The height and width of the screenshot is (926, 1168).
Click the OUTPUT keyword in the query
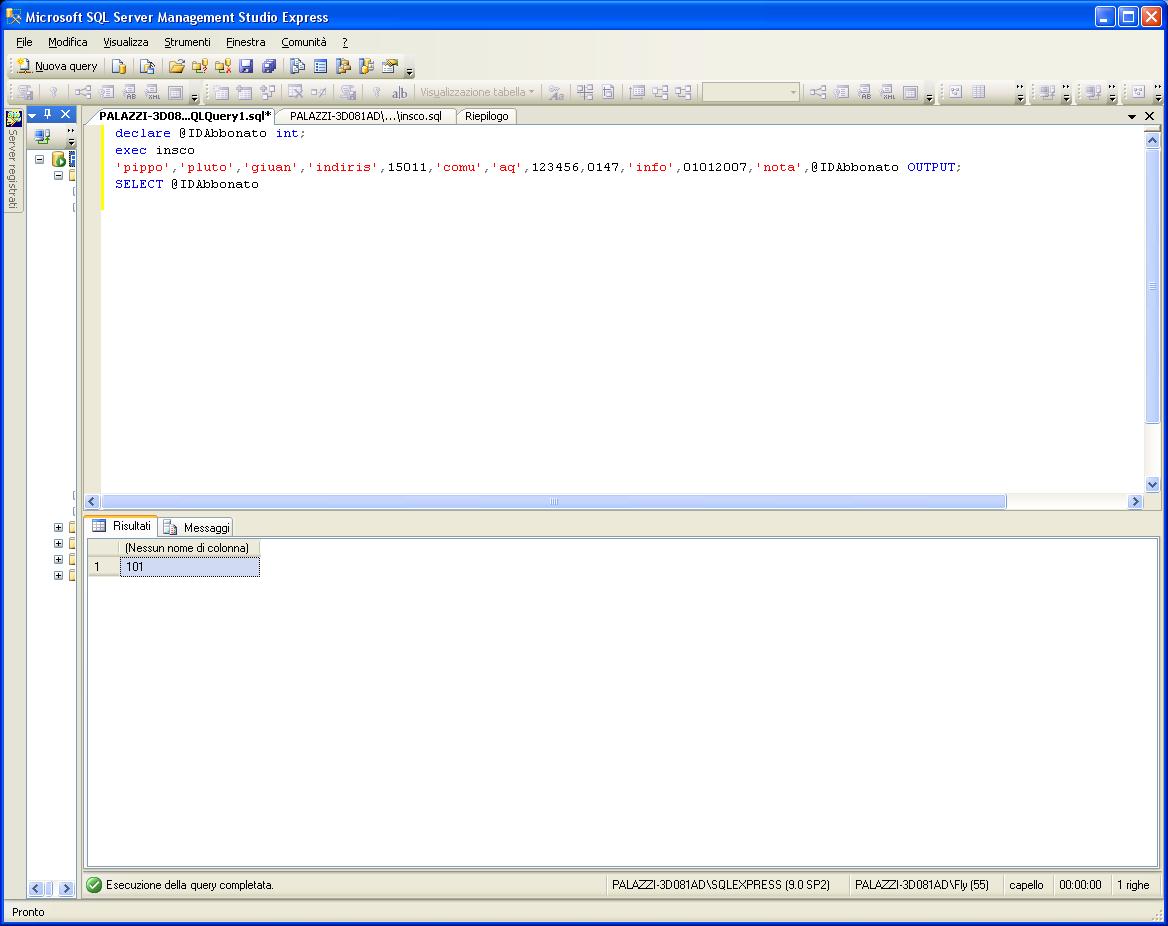(x=931, y=168)
